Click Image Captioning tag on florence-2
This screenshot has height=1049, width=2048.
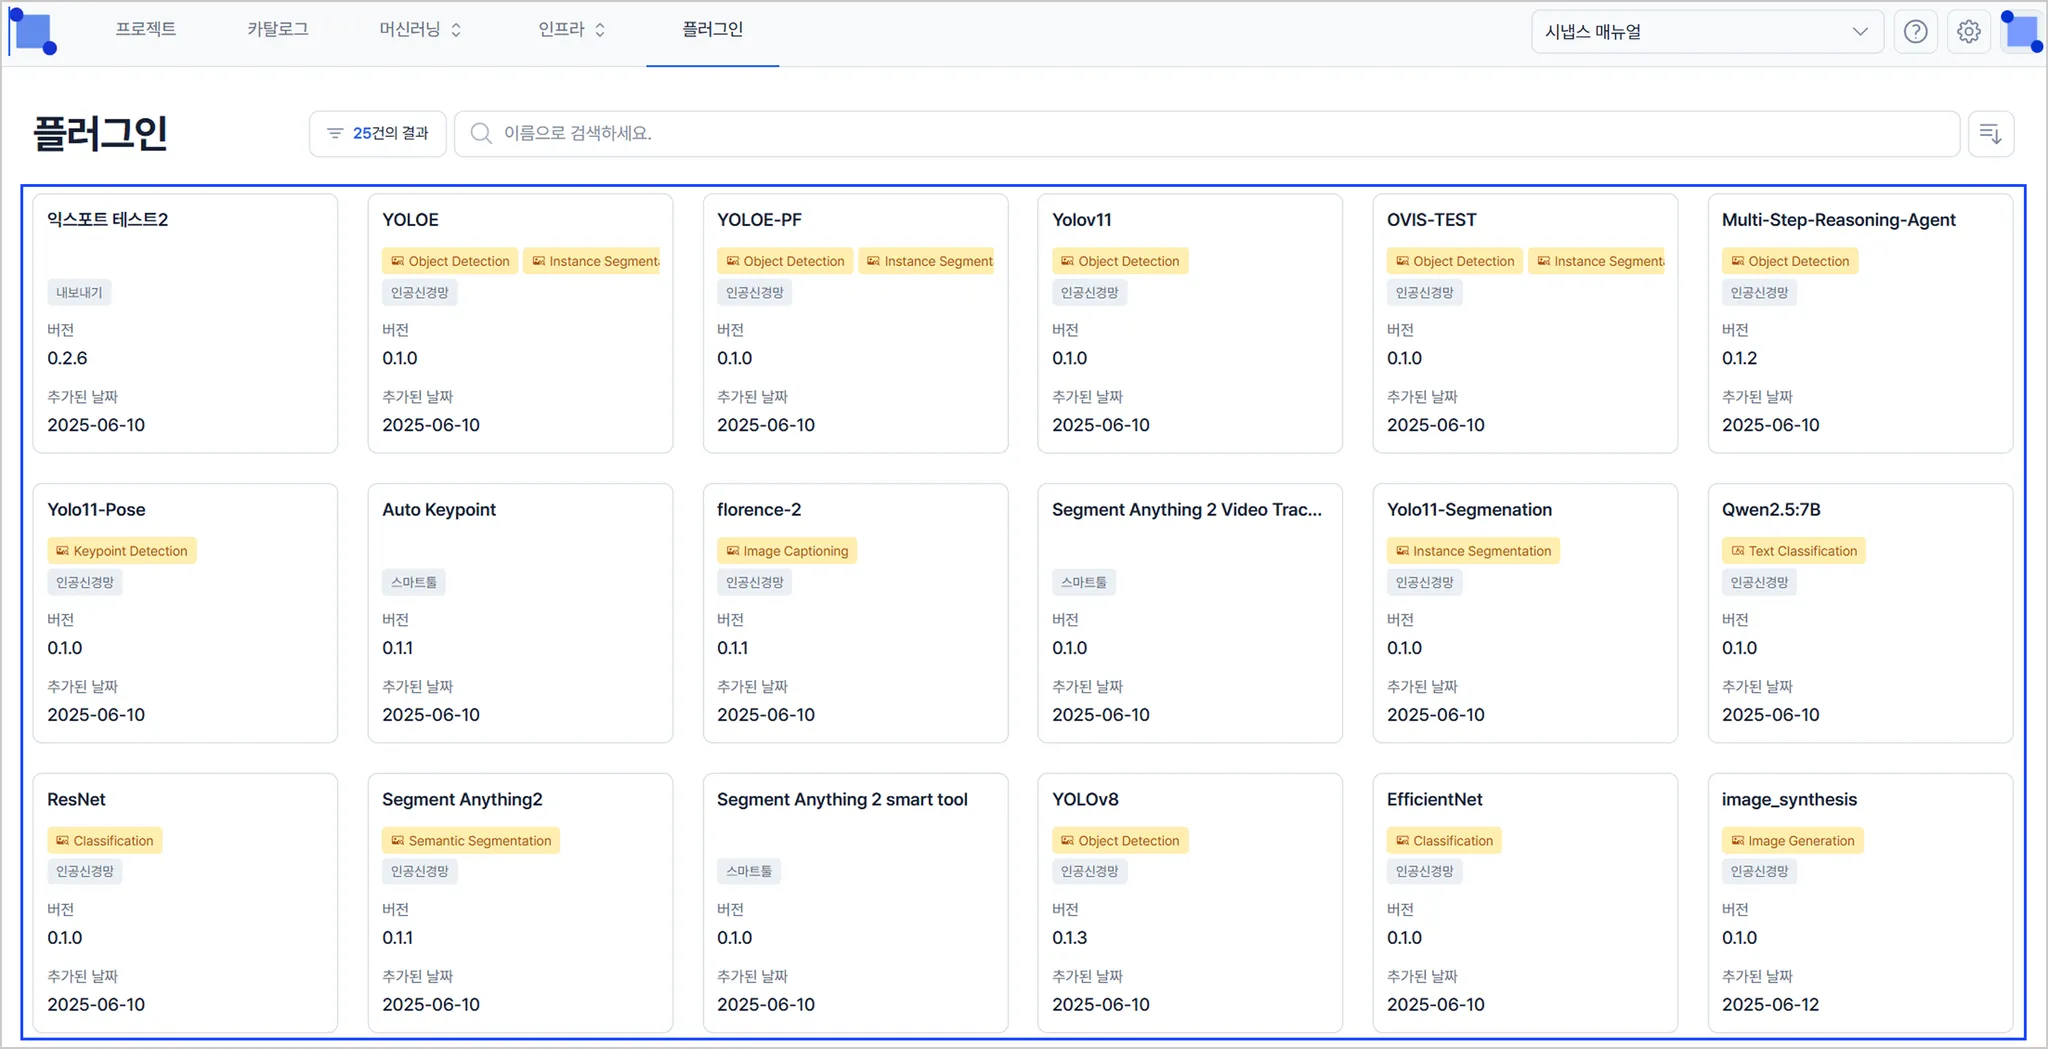pyautogui.click(x=786, y=551)
